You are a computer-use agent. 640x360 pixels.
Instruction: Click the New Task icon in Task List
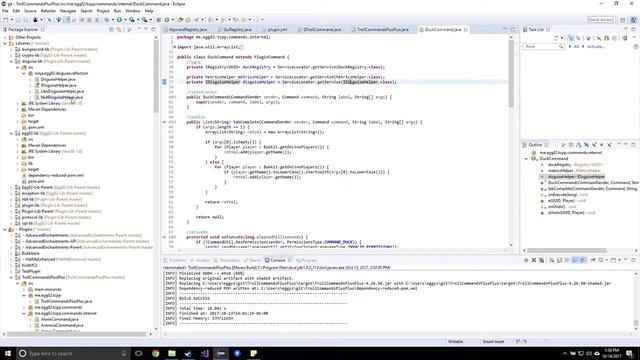coord(556,38)
